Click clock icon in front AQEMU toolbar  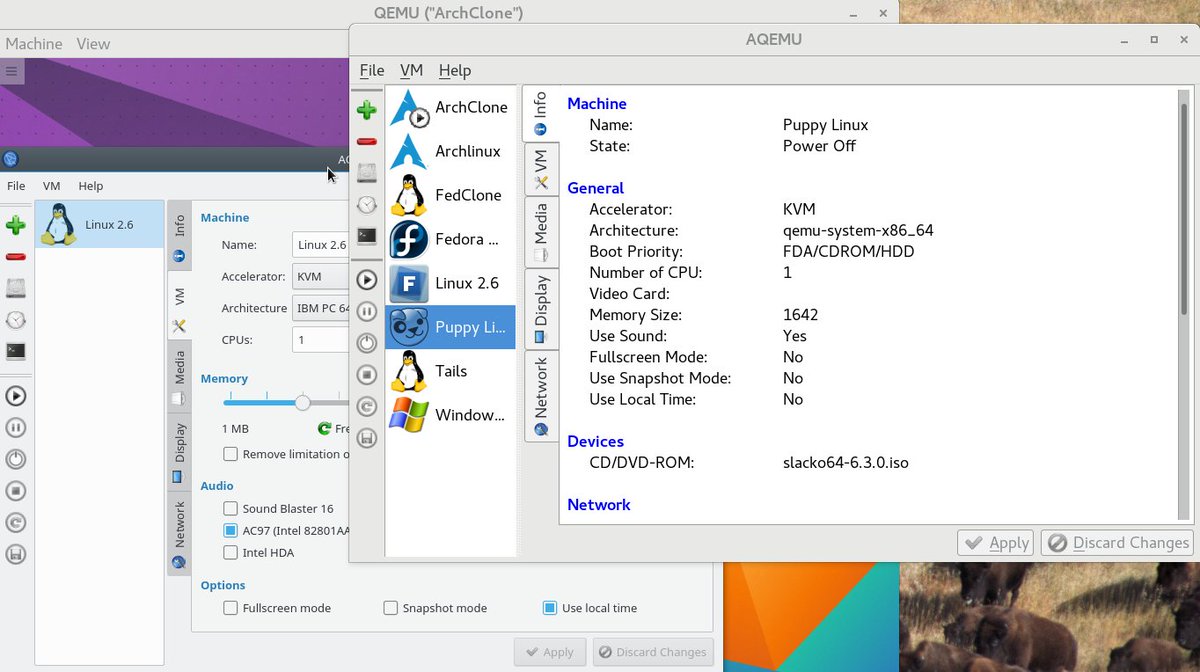click(367, 204)
